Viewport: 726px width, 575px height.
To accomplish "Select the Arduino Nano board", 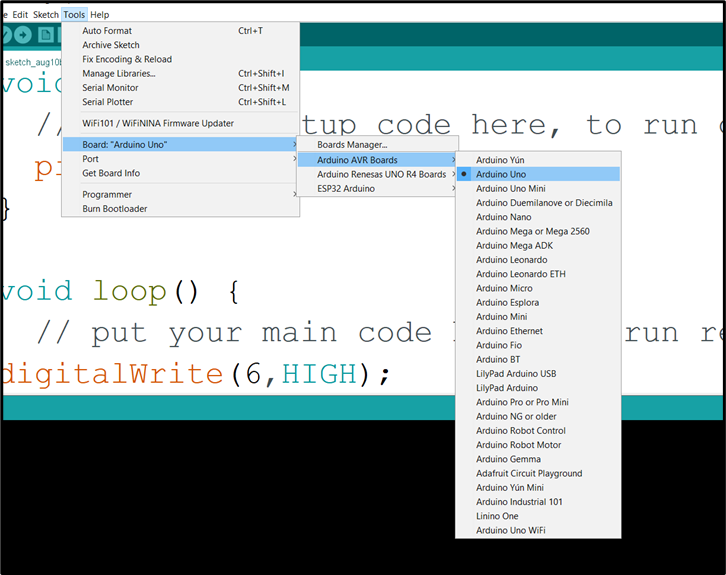I will [x=538, y=217].
